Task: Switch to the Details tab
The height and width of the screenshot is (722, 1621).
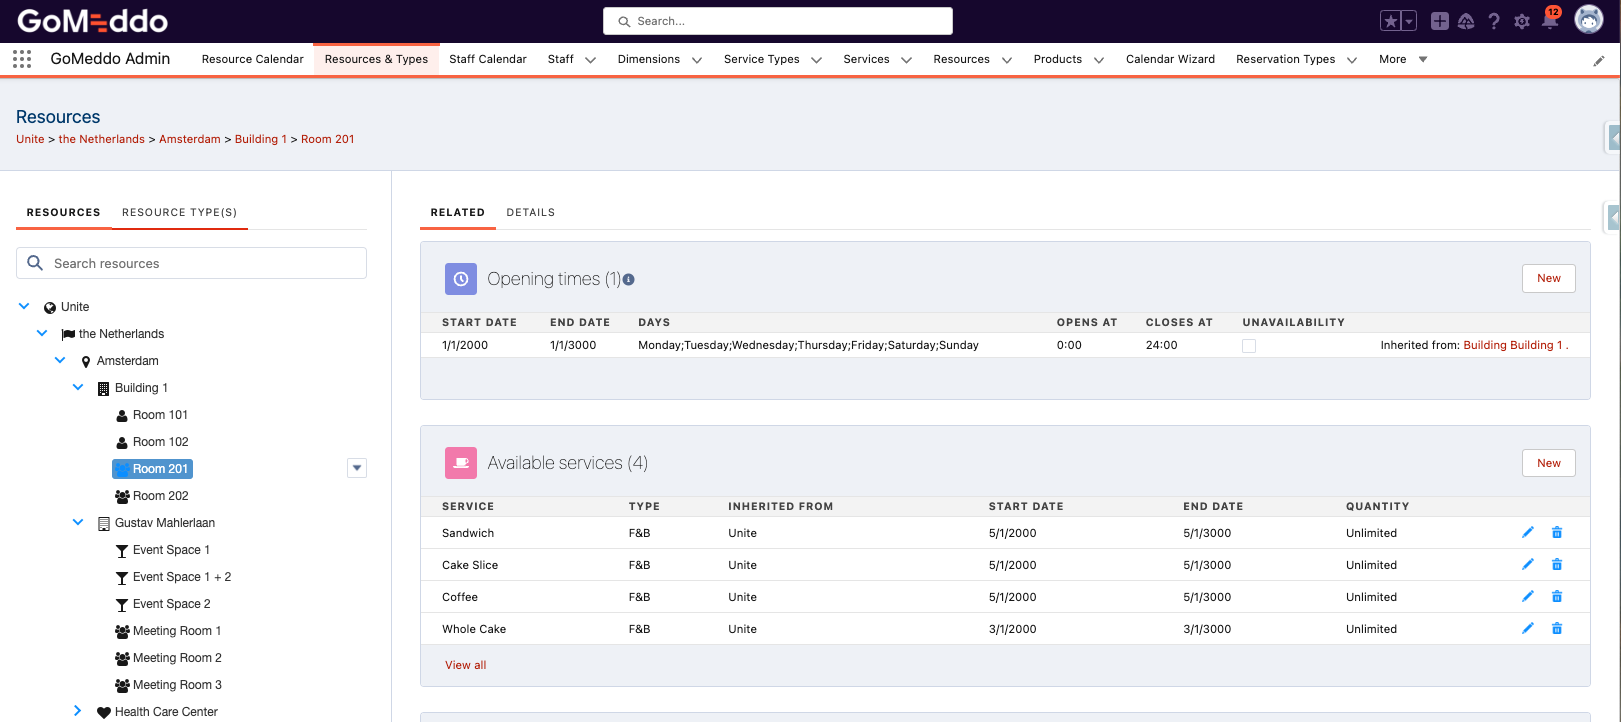Action: point(530,212)
